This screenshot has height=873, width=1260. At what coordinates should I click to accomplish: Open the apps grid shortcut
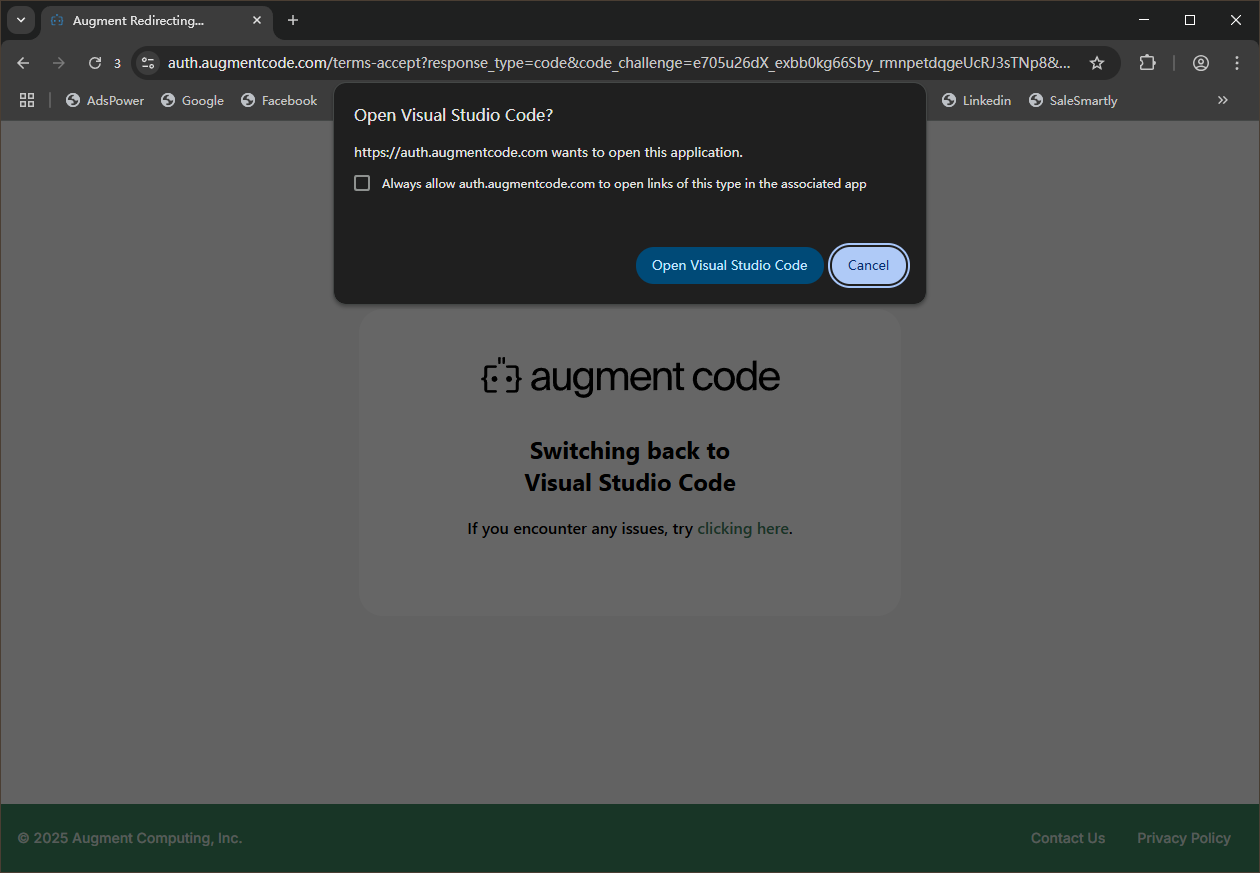(27, 100)
